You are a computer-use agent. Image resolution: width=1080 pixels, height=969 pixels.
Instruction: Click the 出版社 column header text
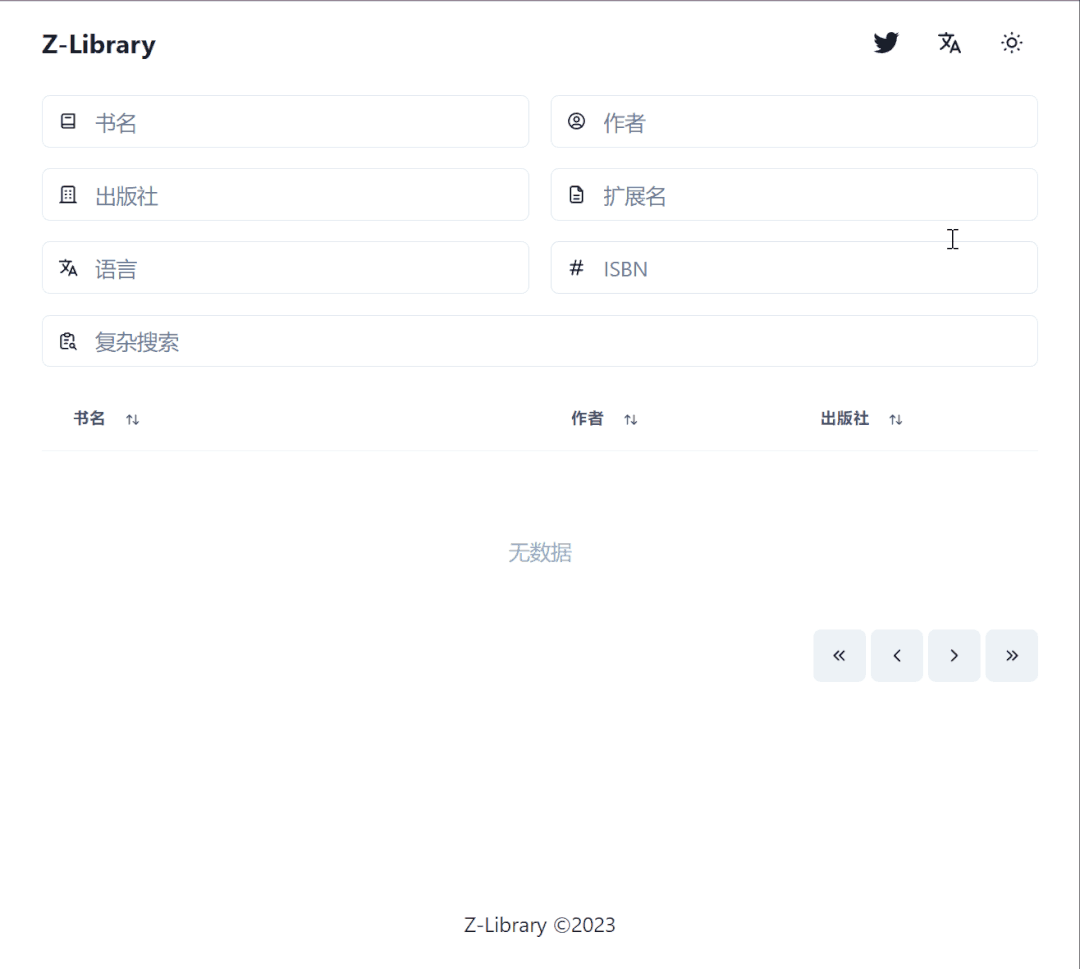click(845, 418)
